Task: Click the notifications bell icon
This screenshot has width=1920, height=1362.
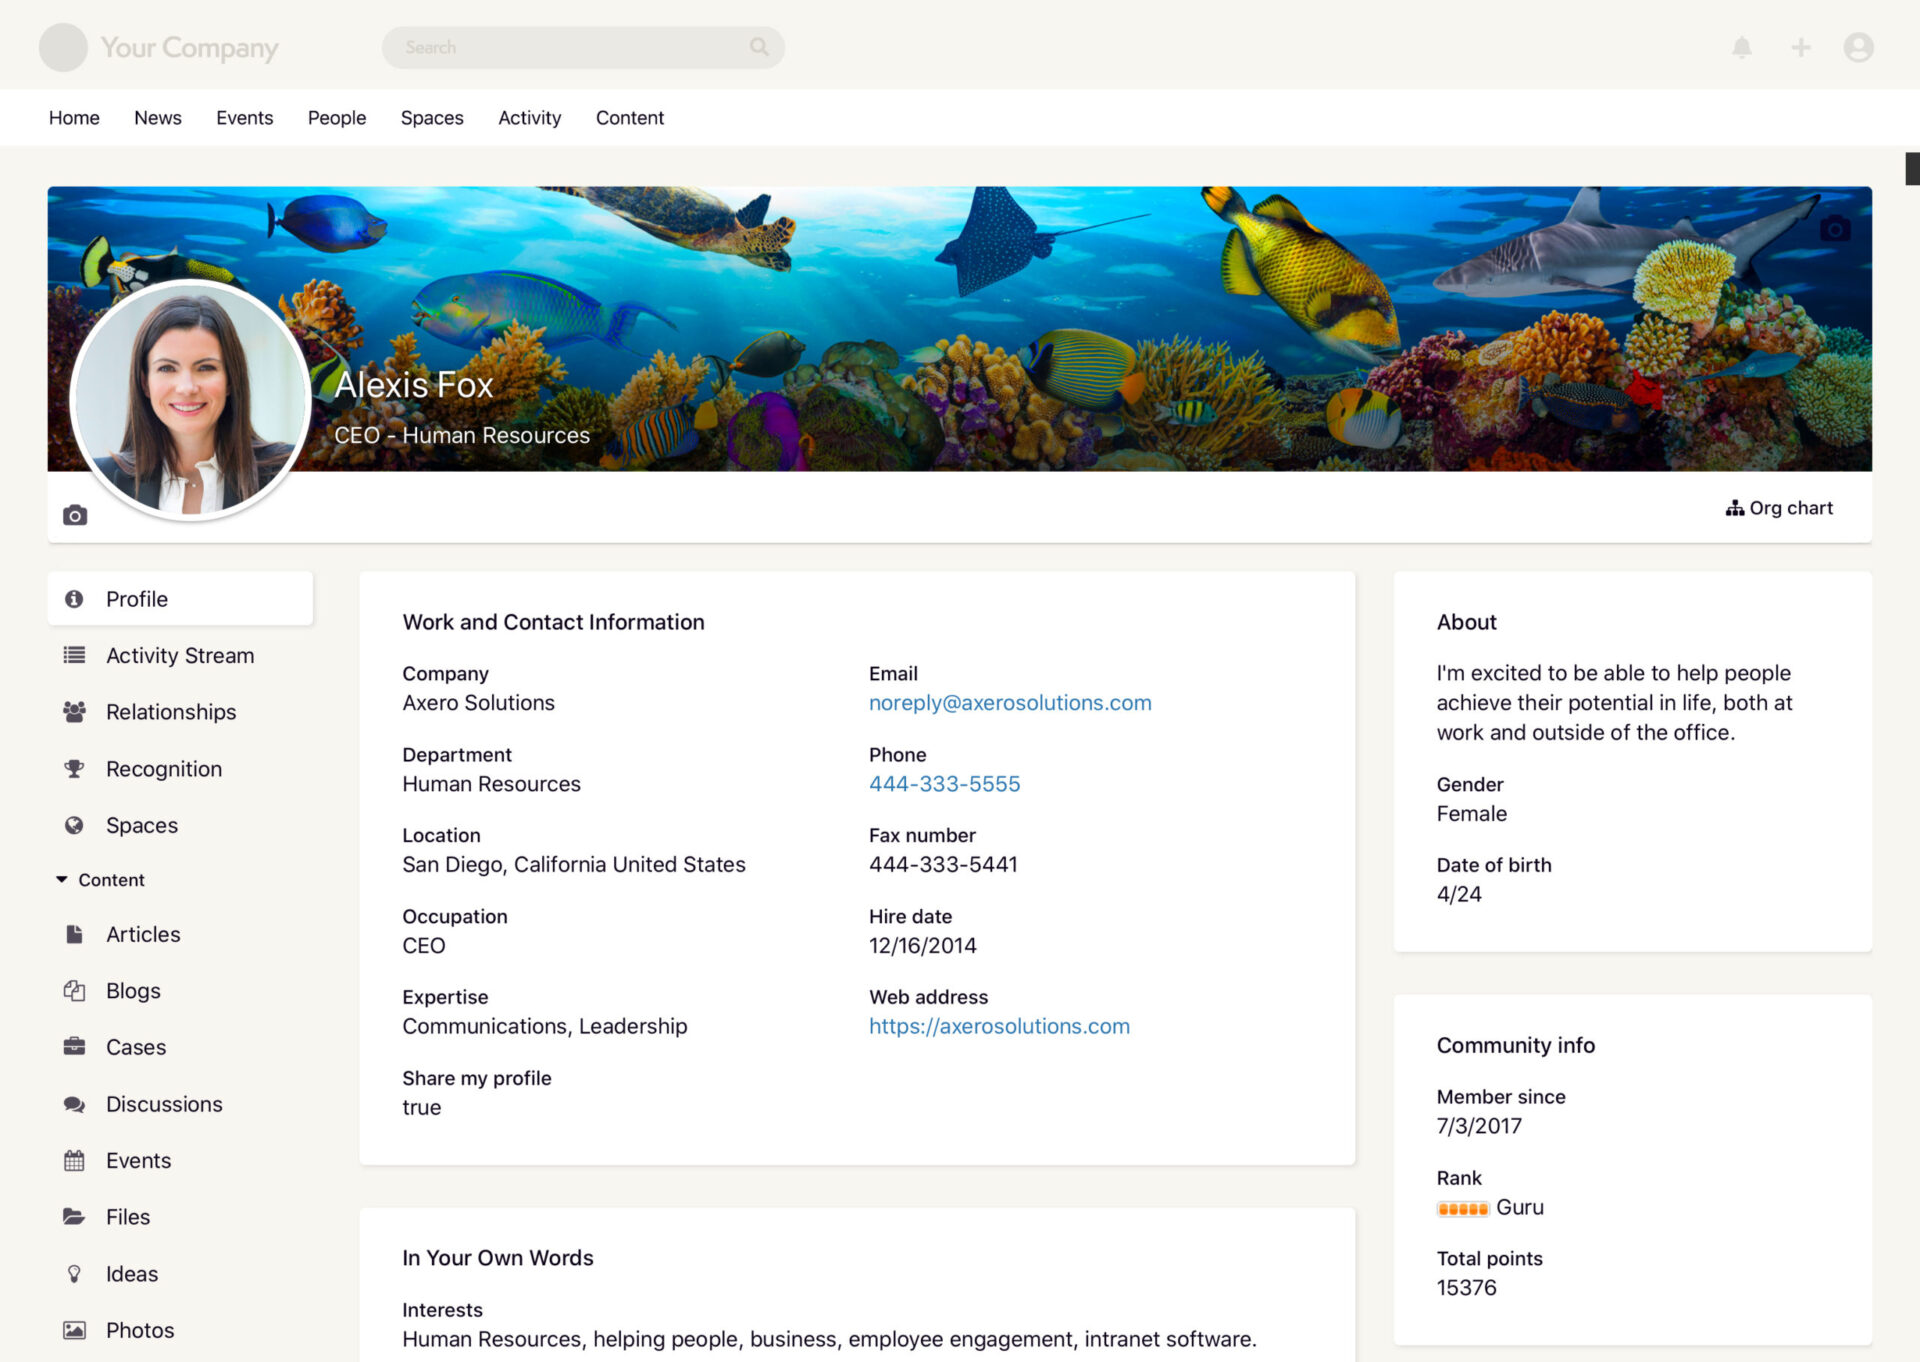Action: click(x=1741, y=47)
